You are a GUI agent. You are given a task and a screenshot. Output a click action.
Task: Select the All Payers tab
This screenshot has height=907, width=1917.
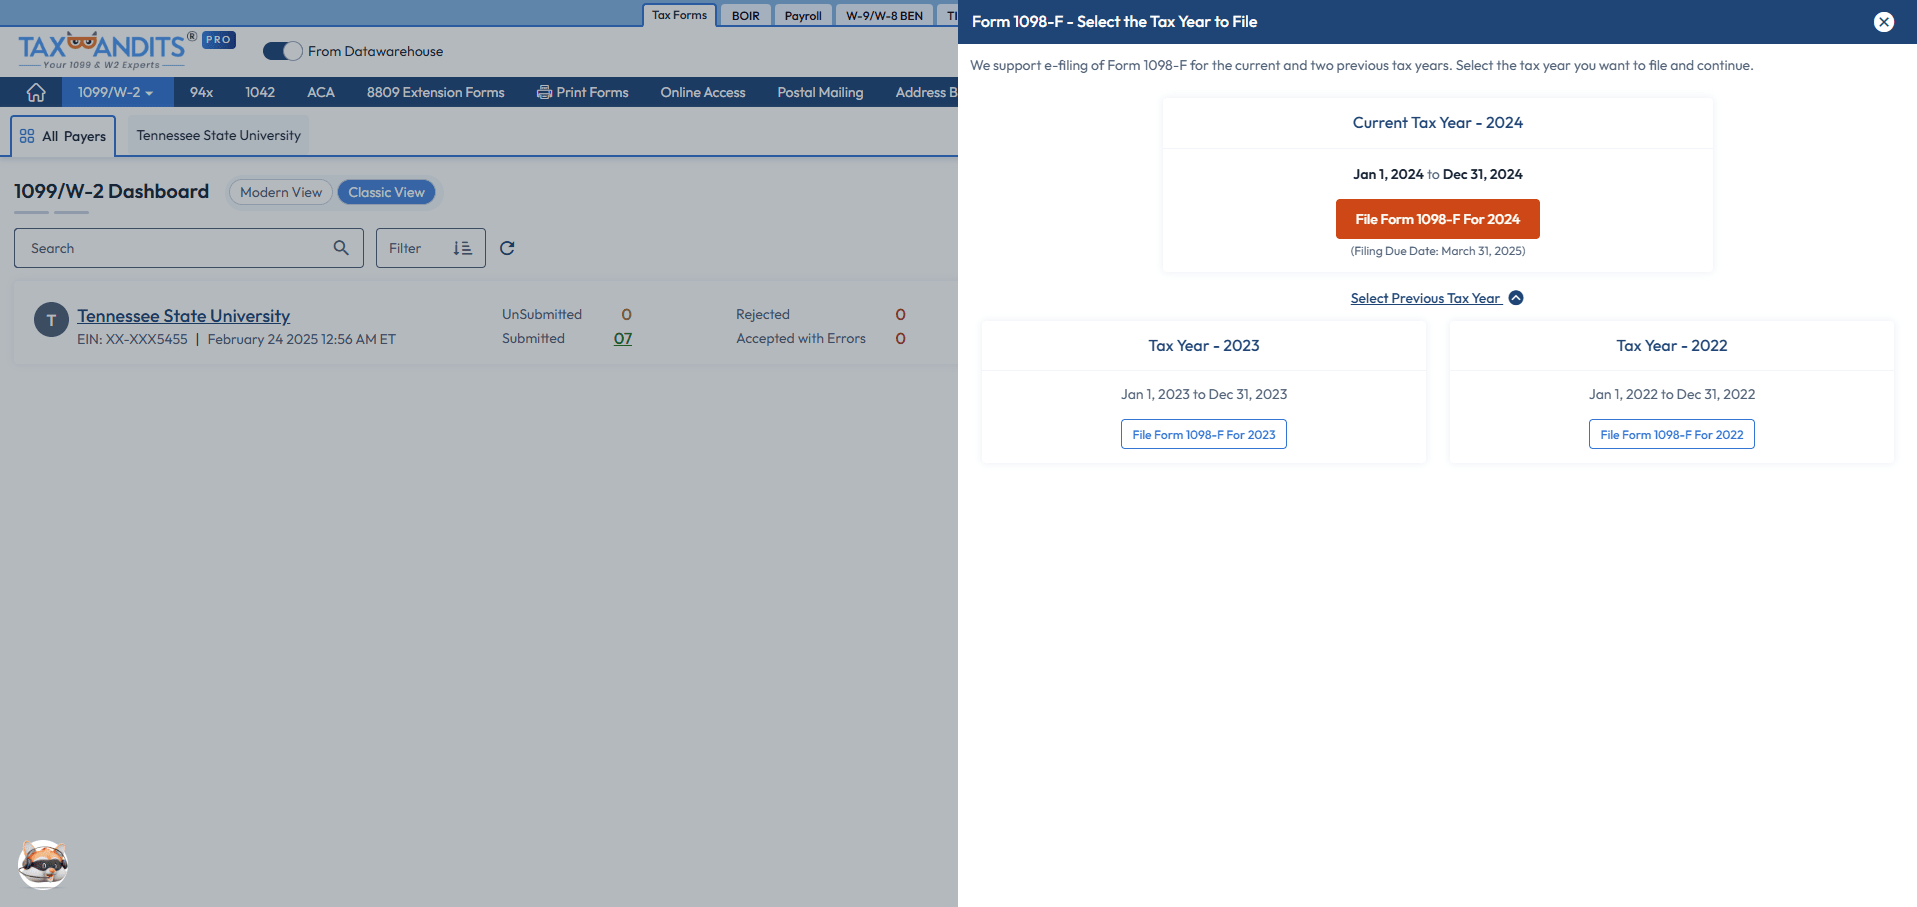63,136
